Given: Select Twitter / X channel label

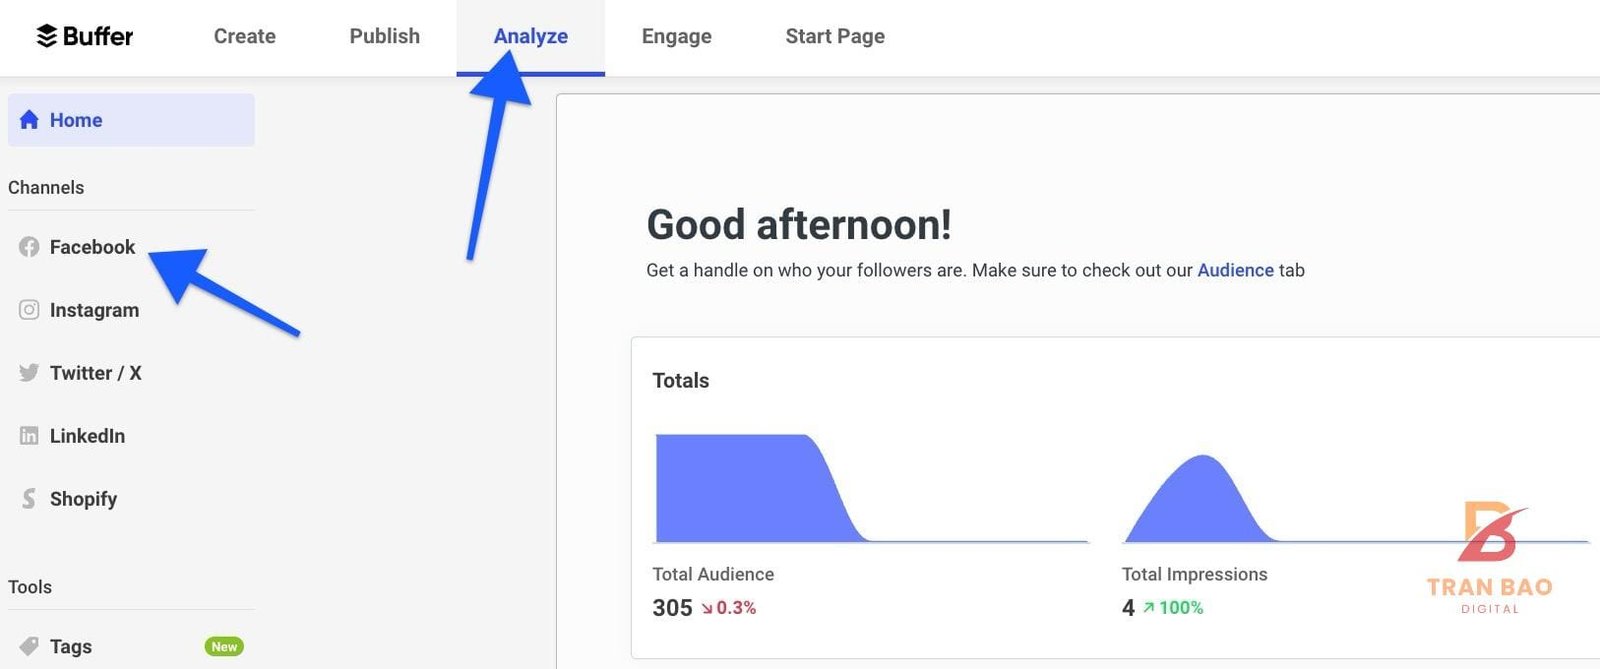Looking at the screenshot, I should coord(96,373).
